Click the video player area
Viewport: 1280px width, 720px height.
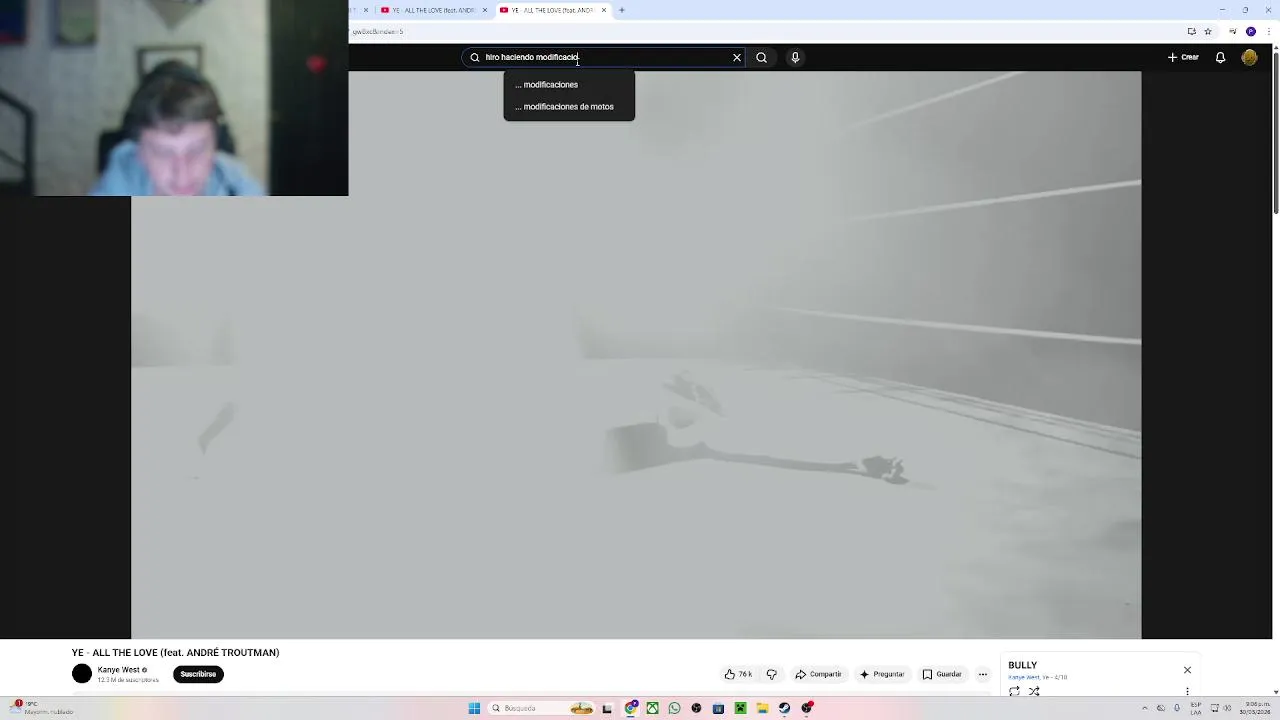pos(636,355)
